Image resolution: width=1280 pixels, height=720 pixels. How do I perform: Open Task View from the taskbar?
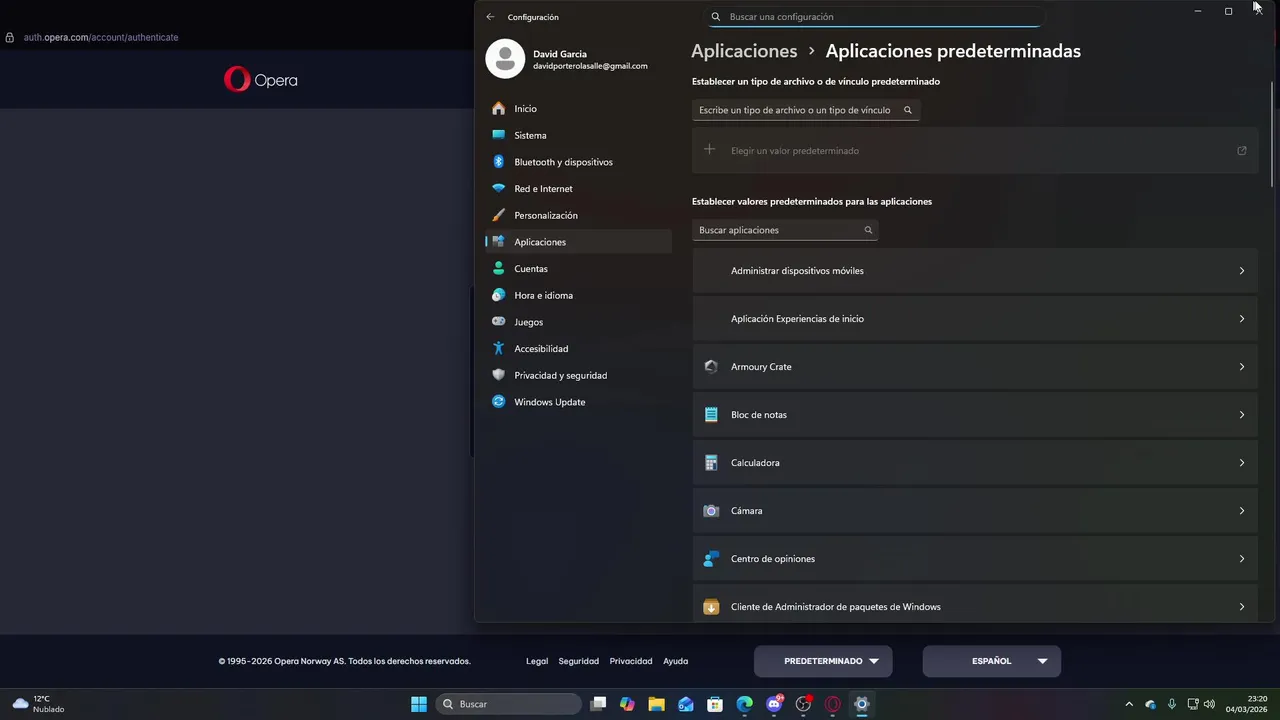point(598,704)
